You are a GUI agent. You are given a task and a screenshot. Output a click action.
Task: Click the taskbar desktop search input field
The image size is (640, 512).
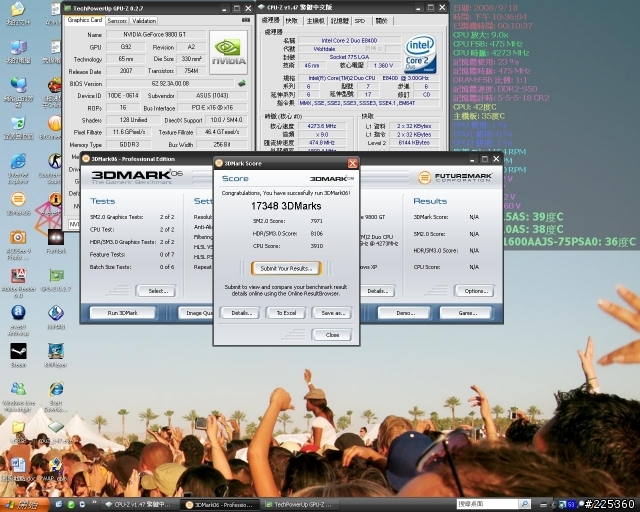[x=488, y=504]
